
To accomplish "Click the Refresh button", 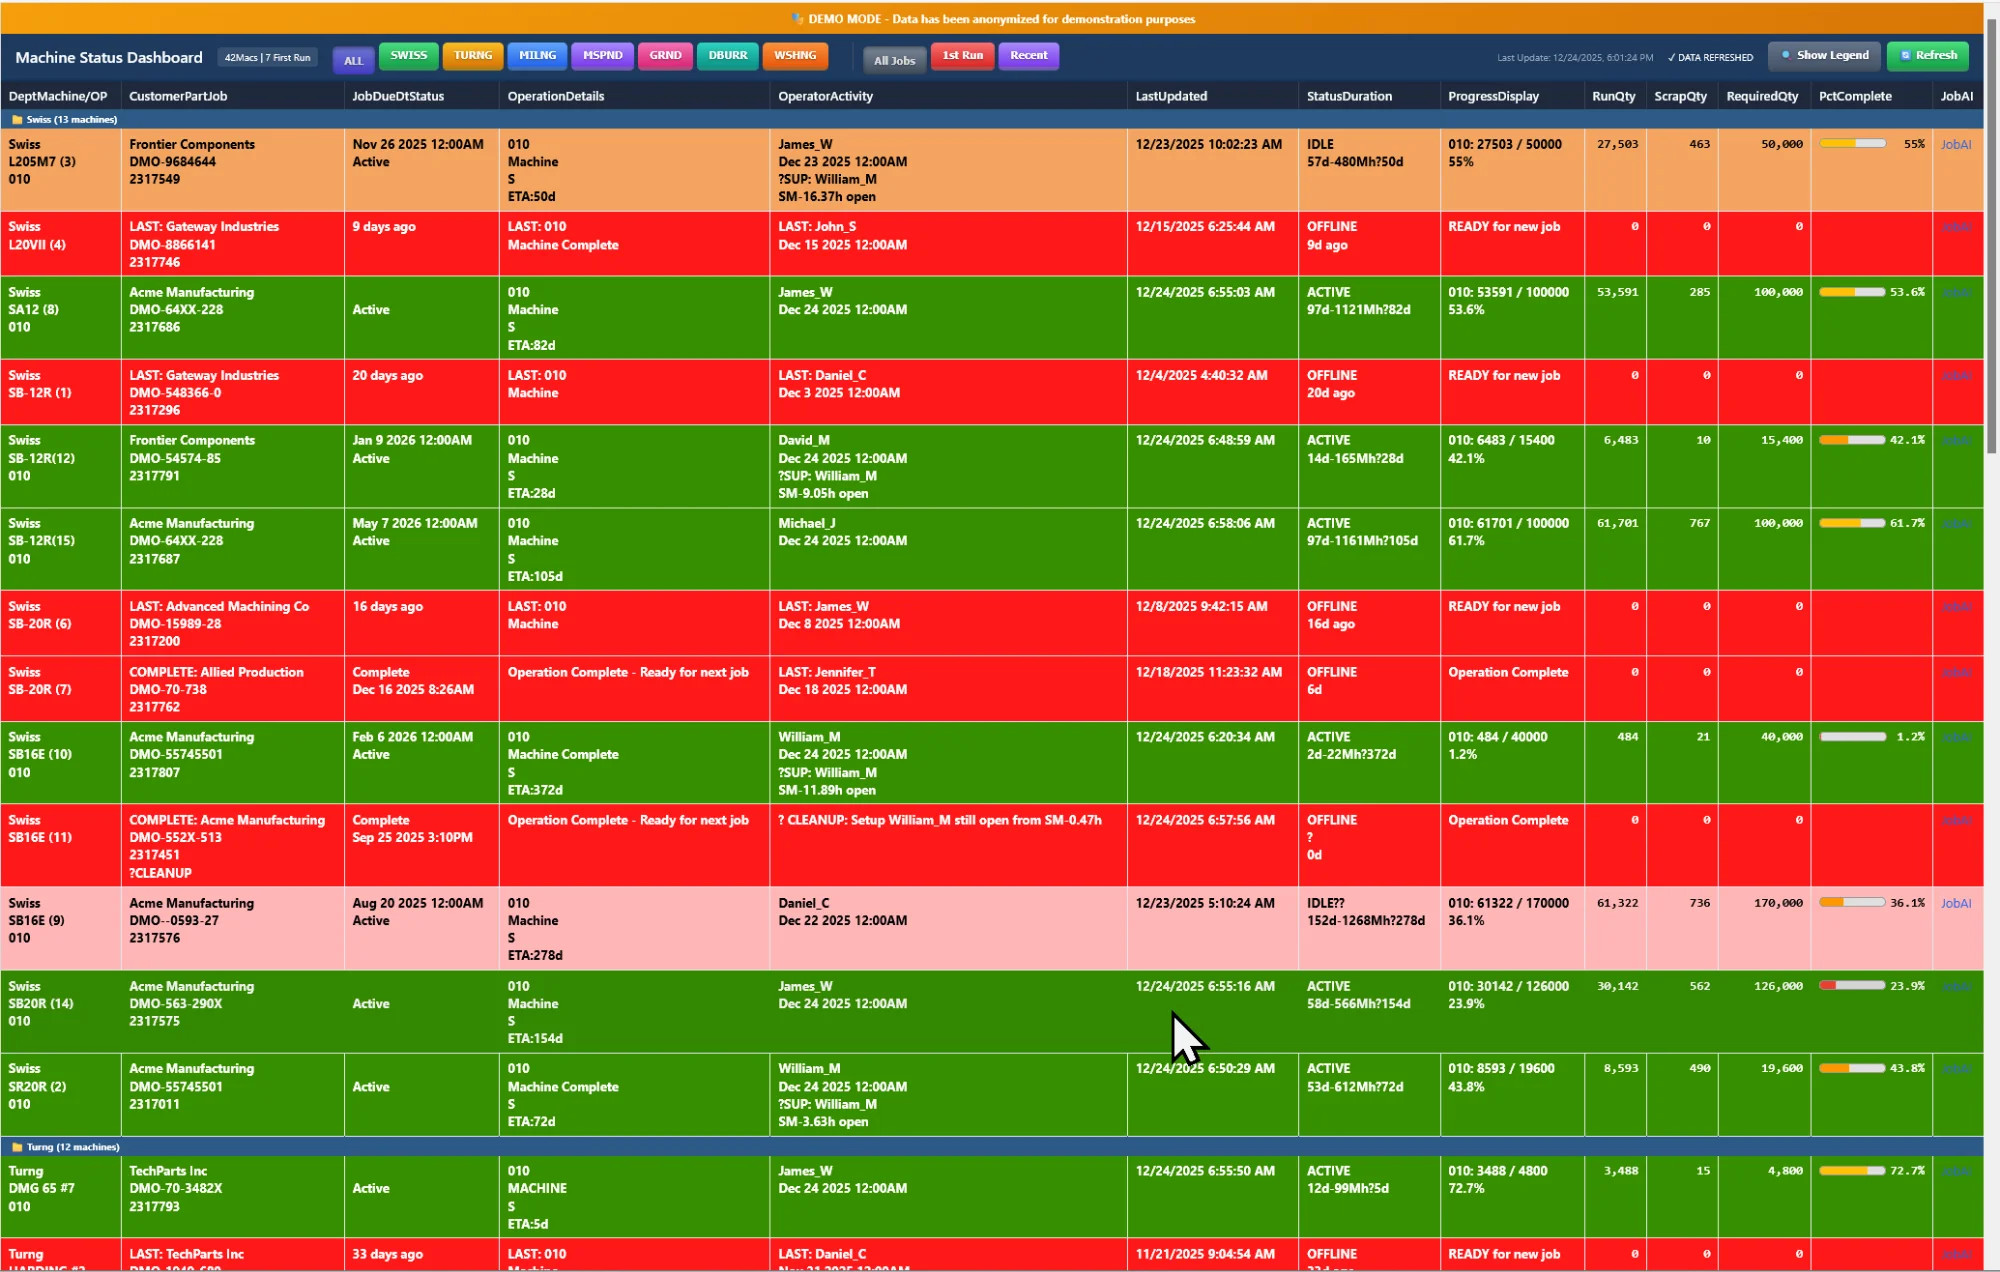I will click(1927, 56).
